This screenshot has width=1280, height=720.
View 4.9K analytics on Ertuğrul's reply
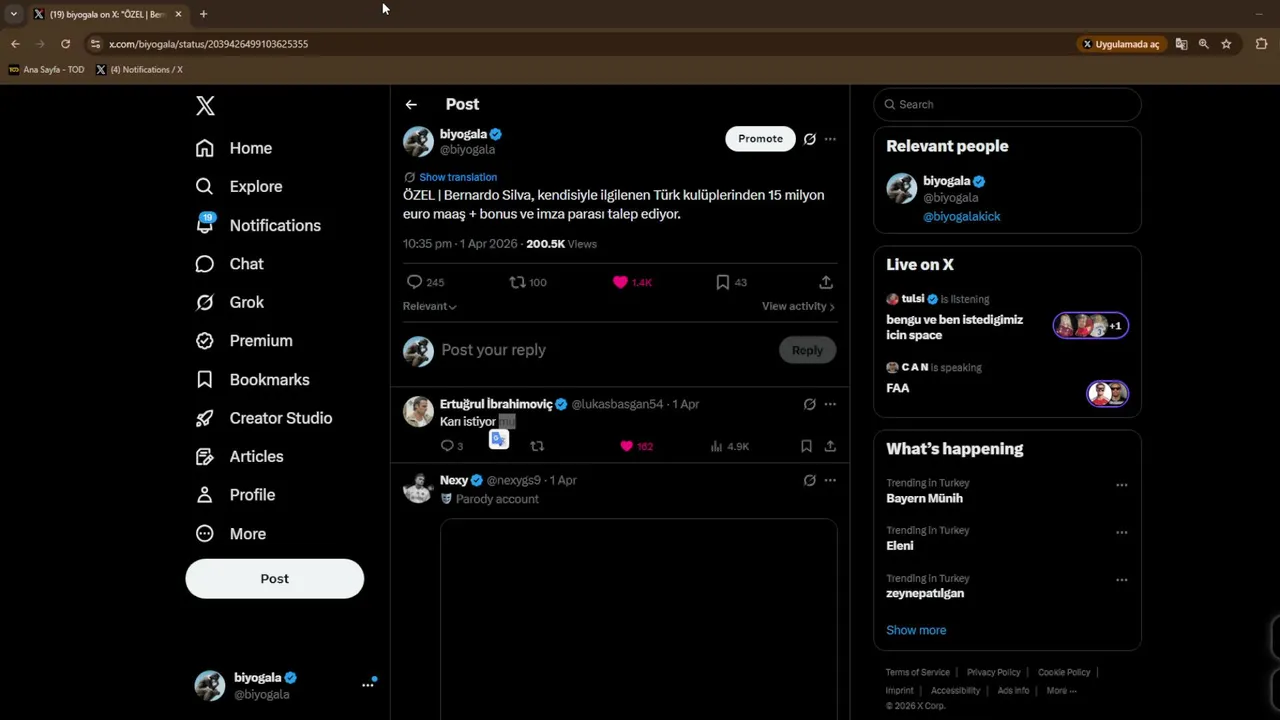click(729, 446)
